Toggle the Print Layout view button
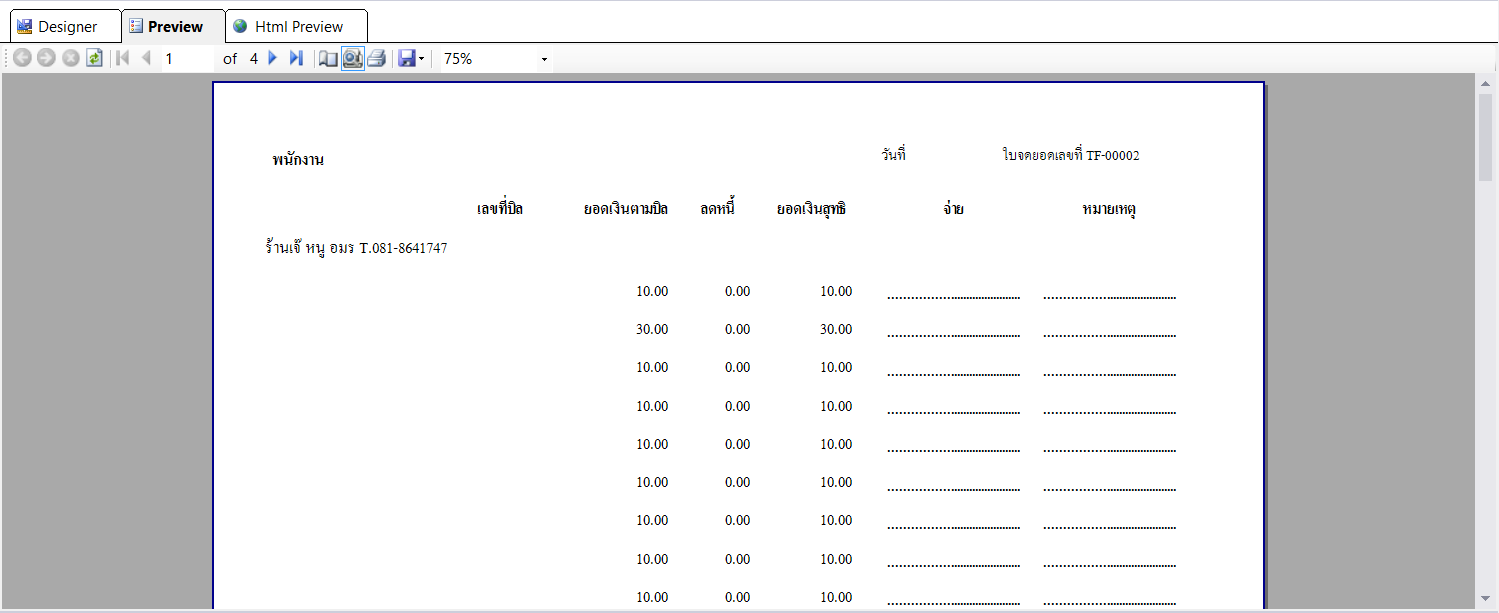The height and width of the screenshot is (613, 1499). (x=352, y=58)
